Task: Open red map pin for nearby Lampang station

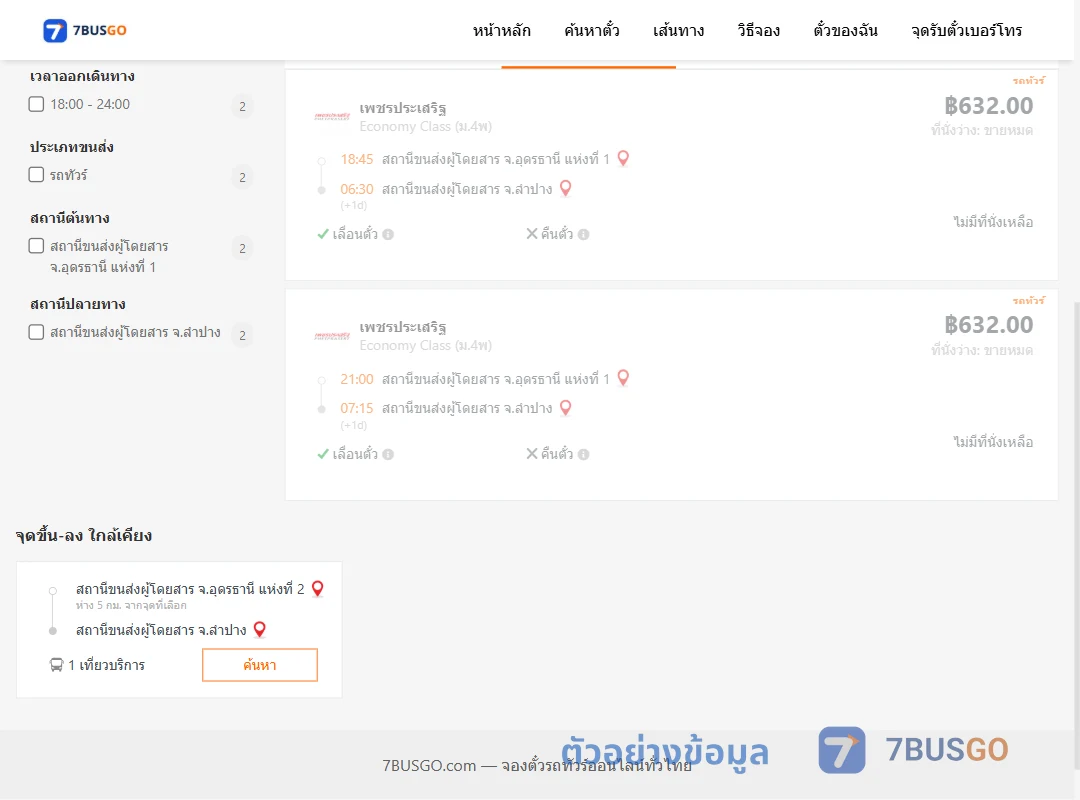Action: click(260, 629)
